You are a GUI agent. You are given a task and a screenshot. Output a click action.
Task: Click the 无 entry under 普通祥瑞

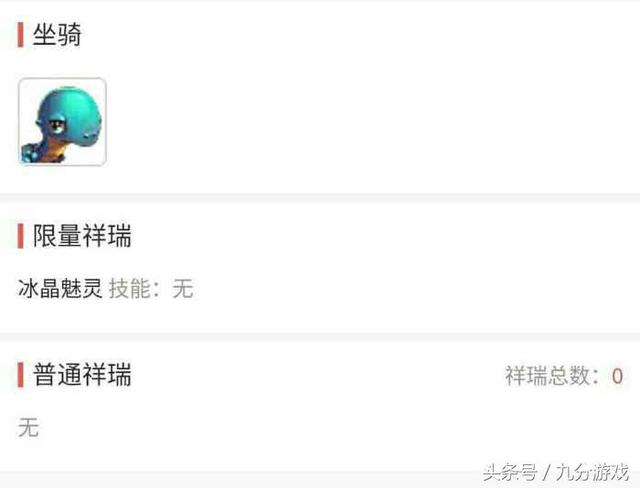(x=28, y=428)
